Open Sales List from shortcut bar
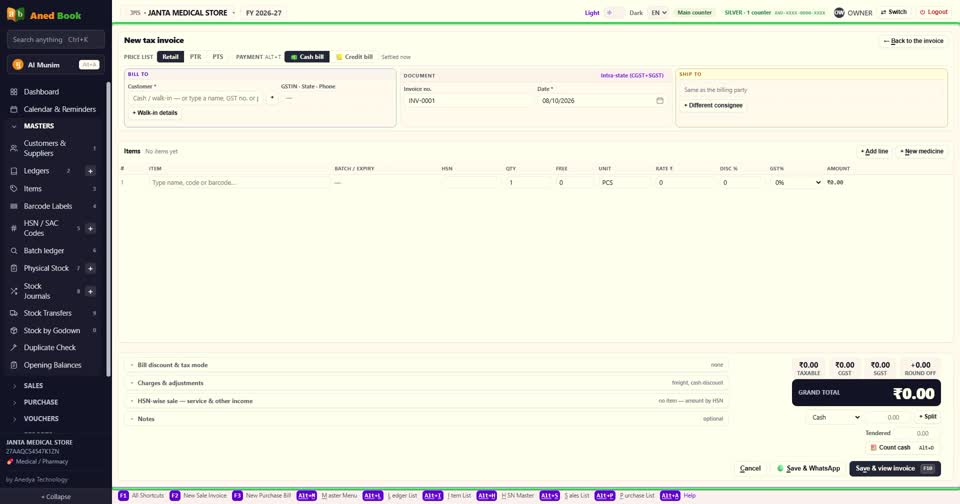Screen dimensions: 960x504 564,495
